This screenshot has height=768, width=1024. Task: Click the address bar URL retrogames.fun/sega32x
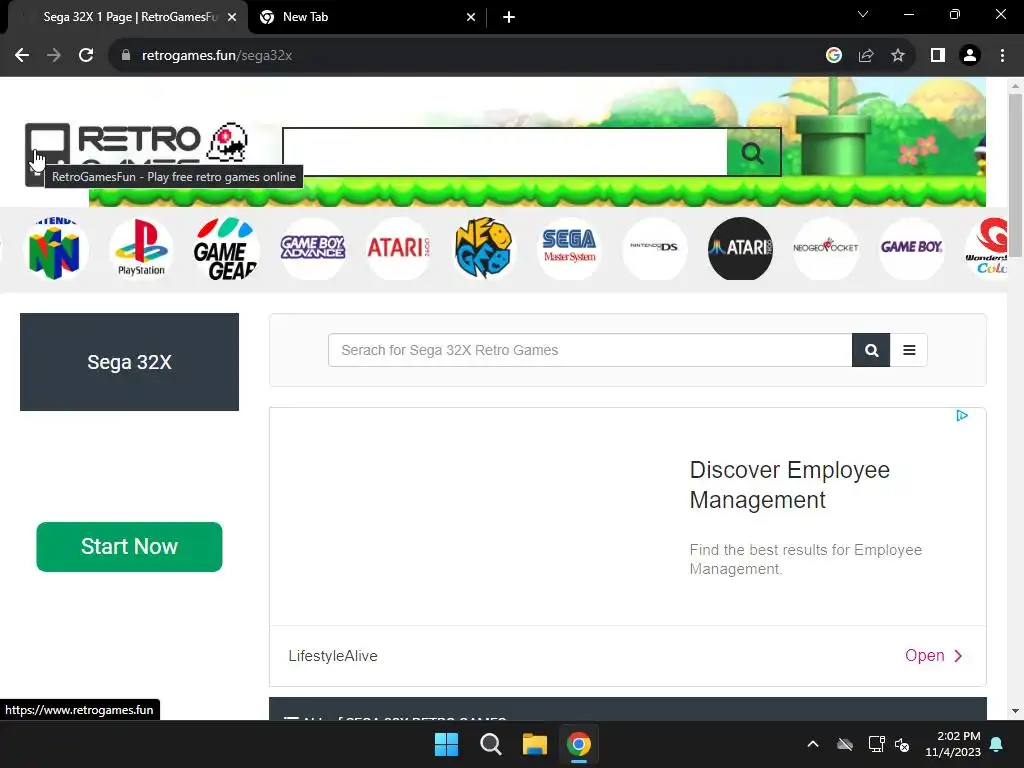[x=217, y=56]
